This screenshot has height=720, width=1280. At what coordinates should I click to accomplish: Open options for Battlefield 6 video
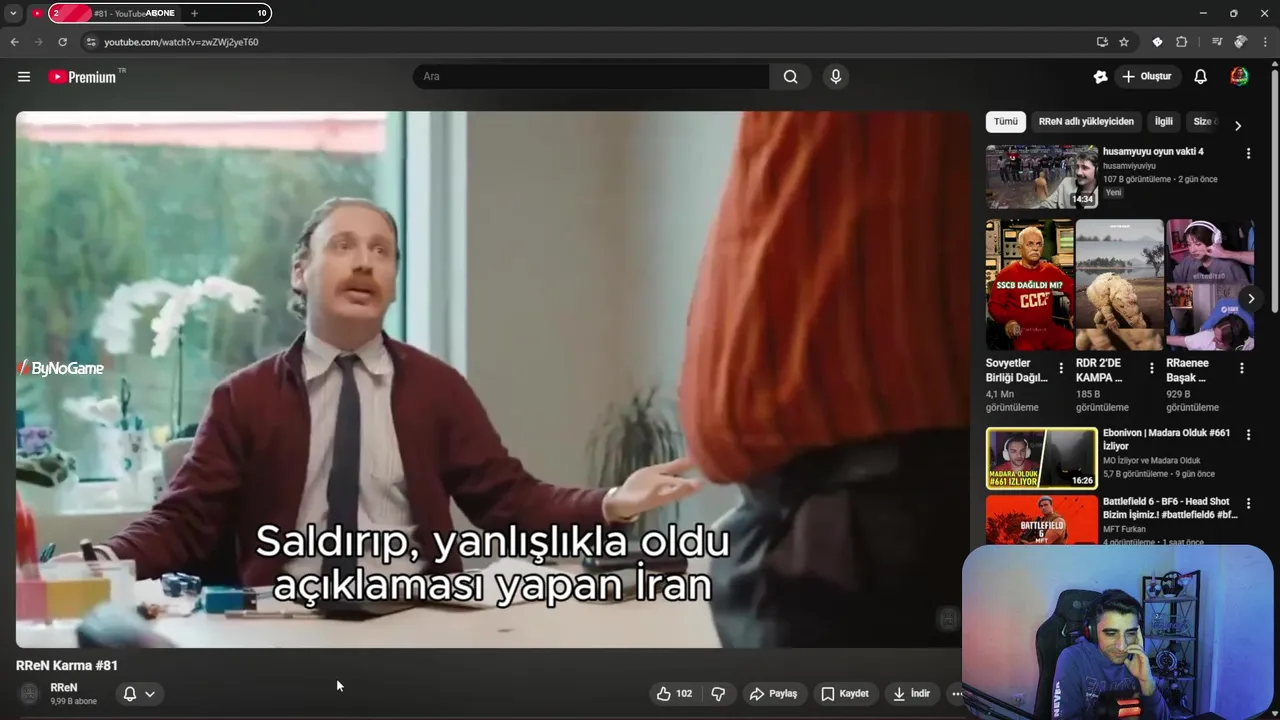[x=1248, y=503]
